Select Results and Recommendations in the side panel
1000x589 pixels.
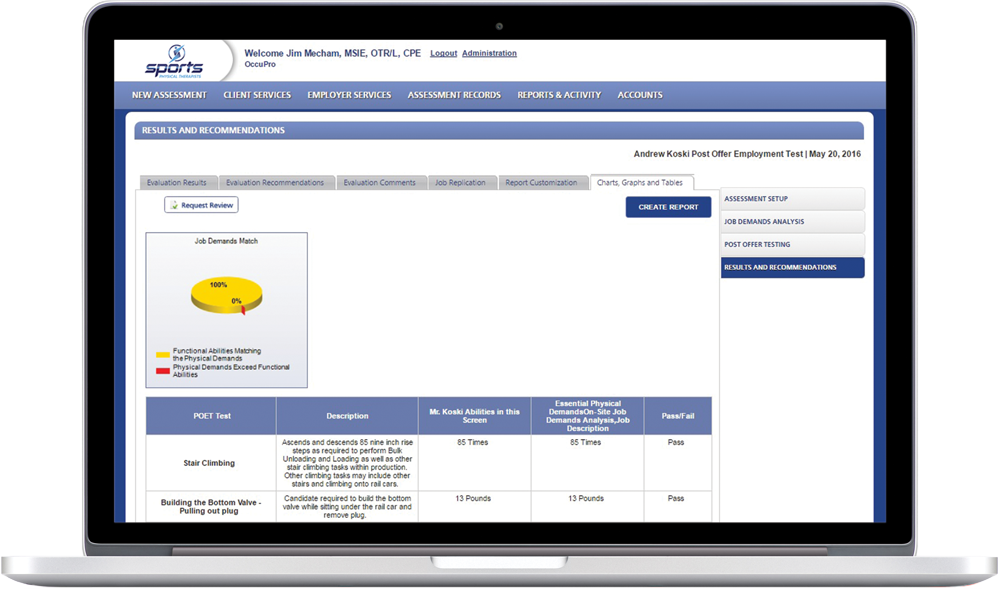793,268
